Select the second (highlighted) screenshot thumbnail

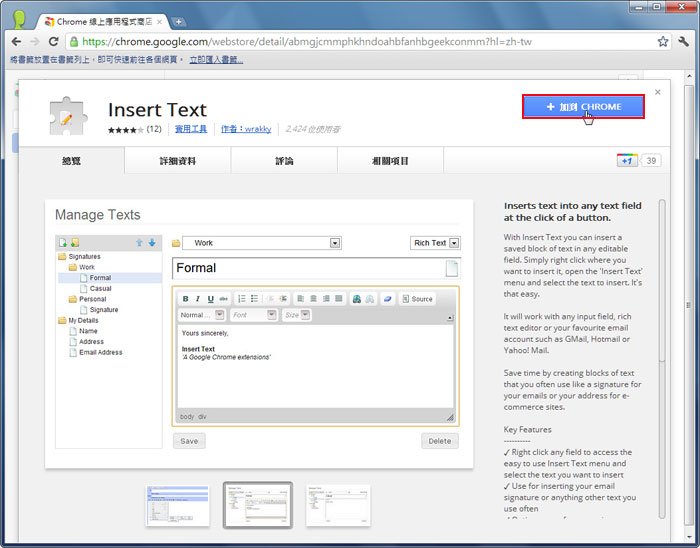tap(258, 505)
